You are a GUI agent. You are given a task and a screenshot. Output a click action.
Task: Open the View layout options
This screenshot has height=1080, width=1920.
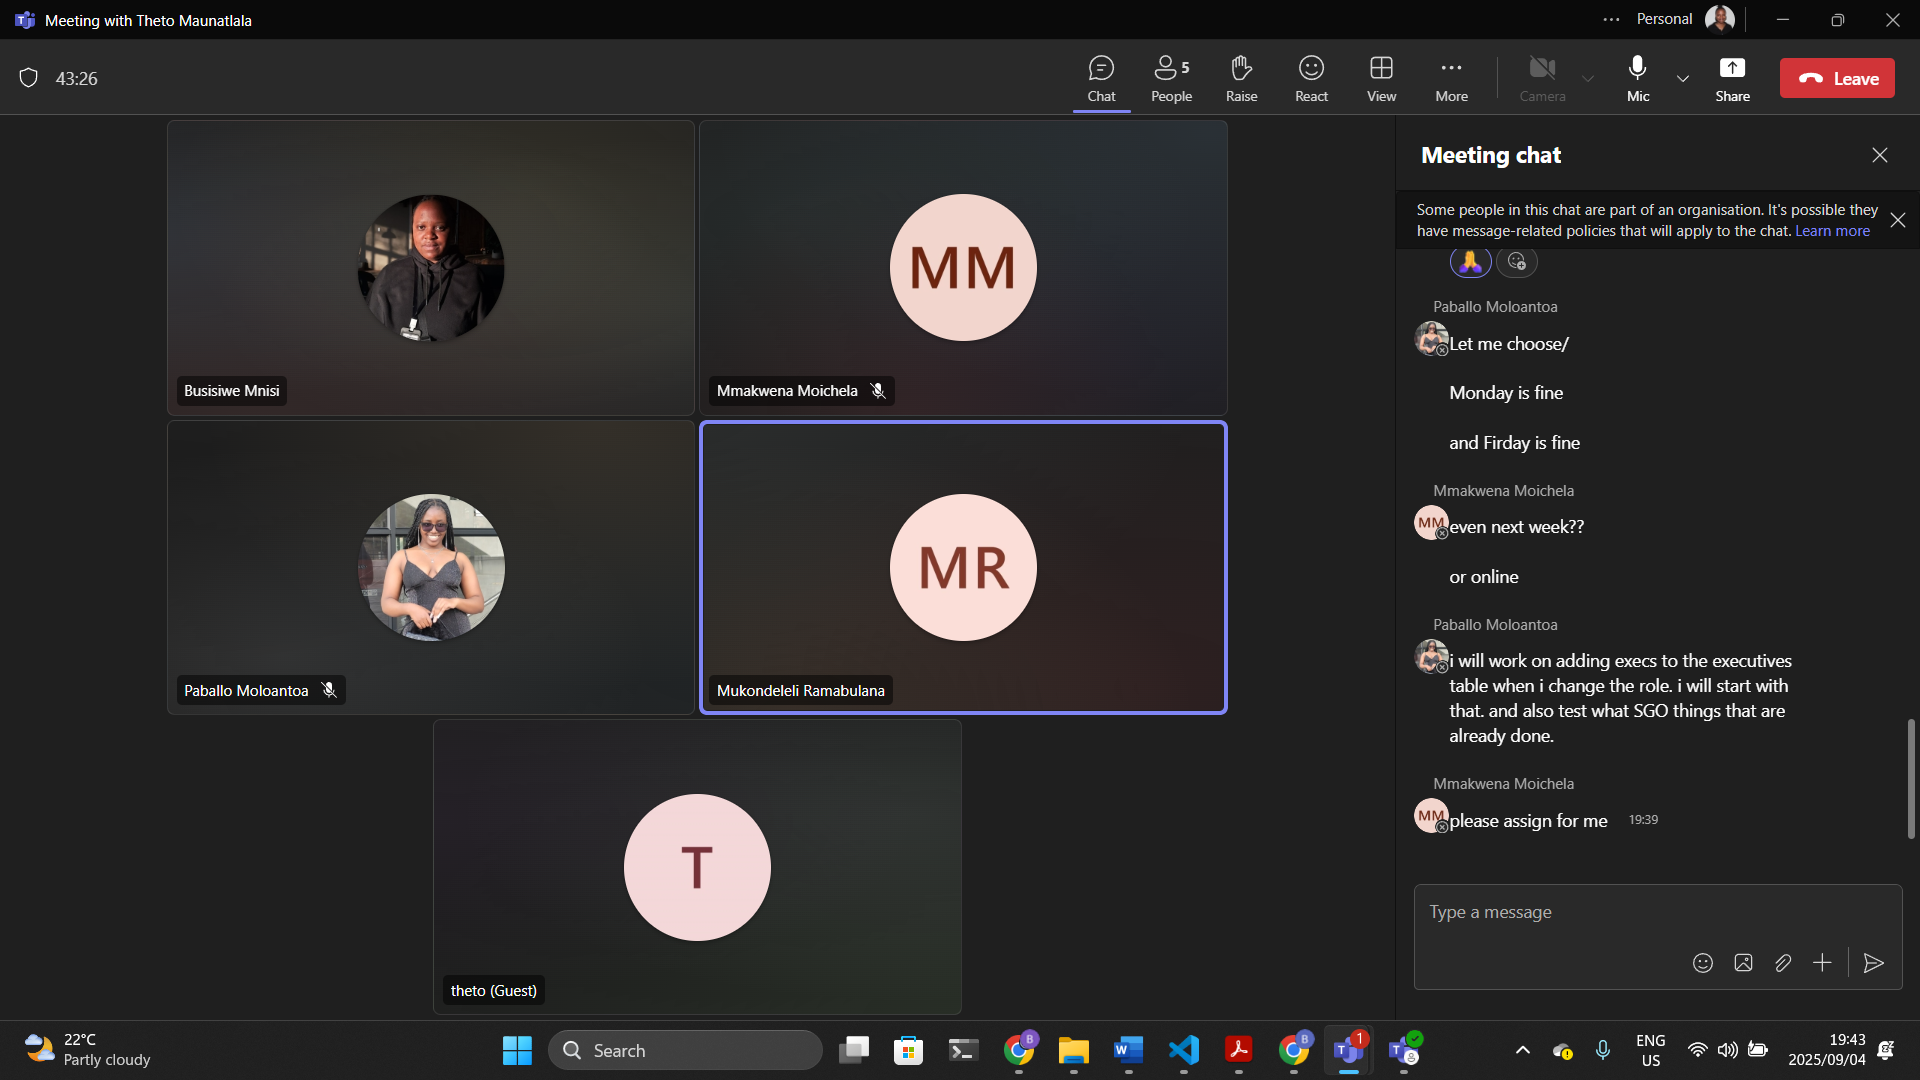(1381, 79)
